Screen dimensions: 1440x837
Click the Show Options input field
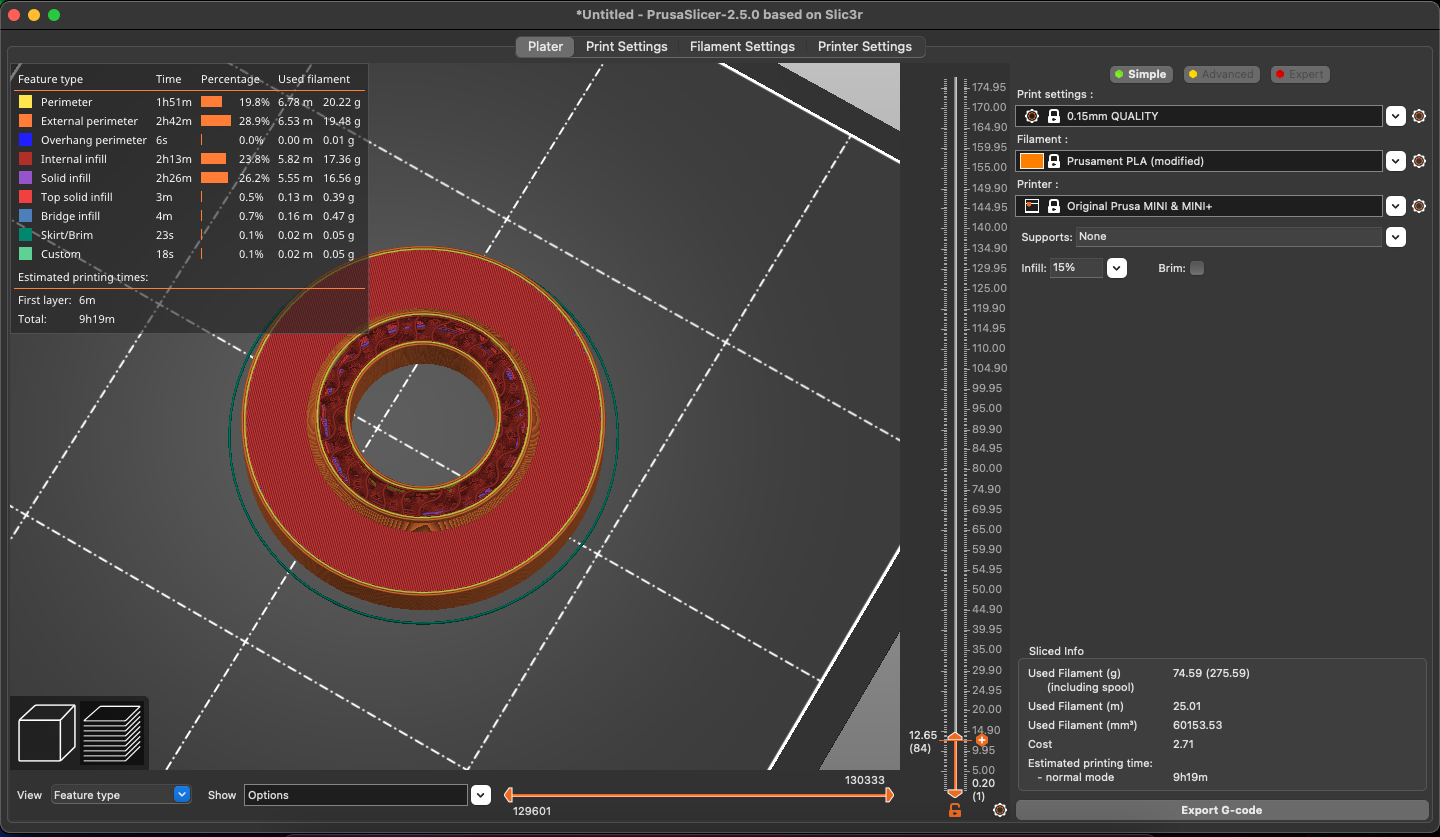[x=355, y=794]
